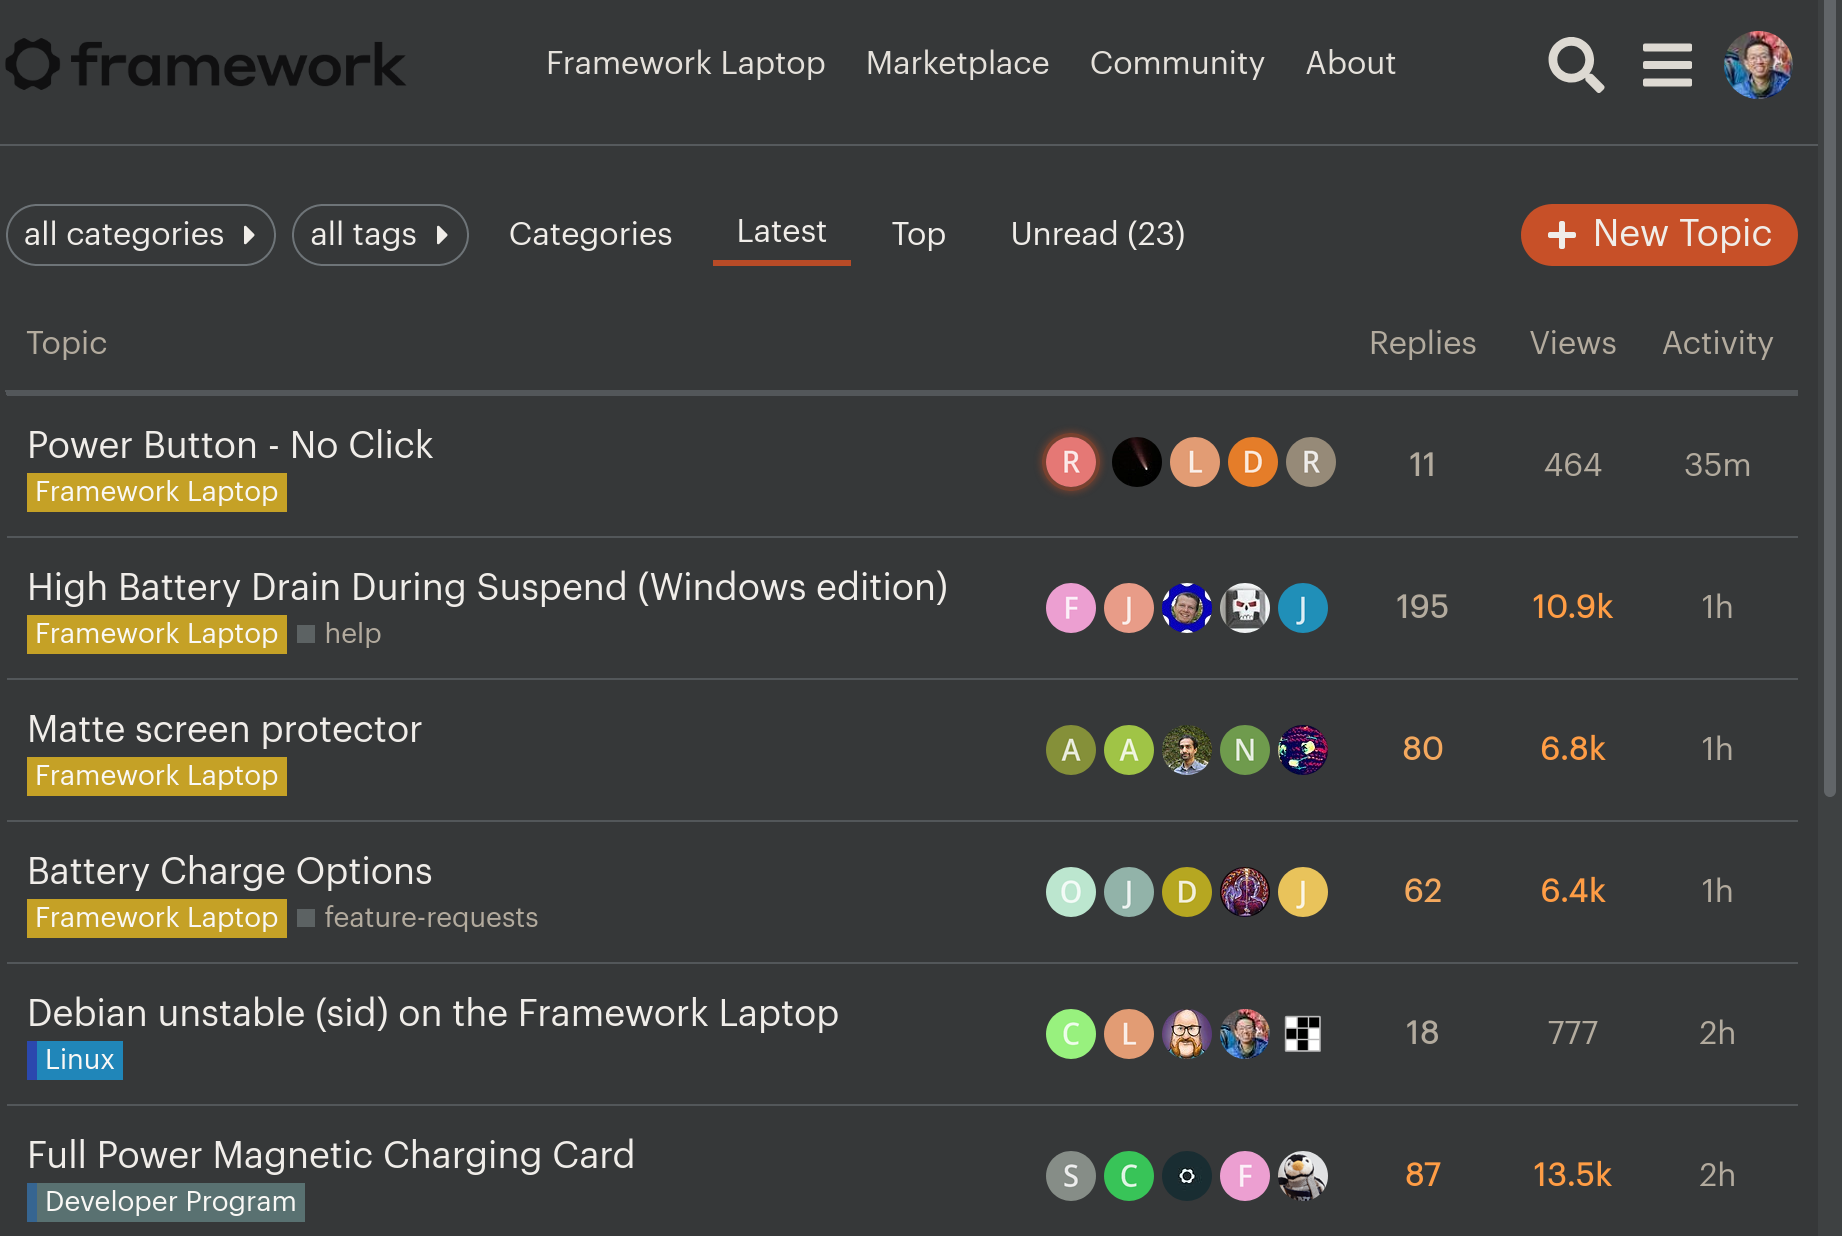Sort topics by Views column

coord(1573,343)
